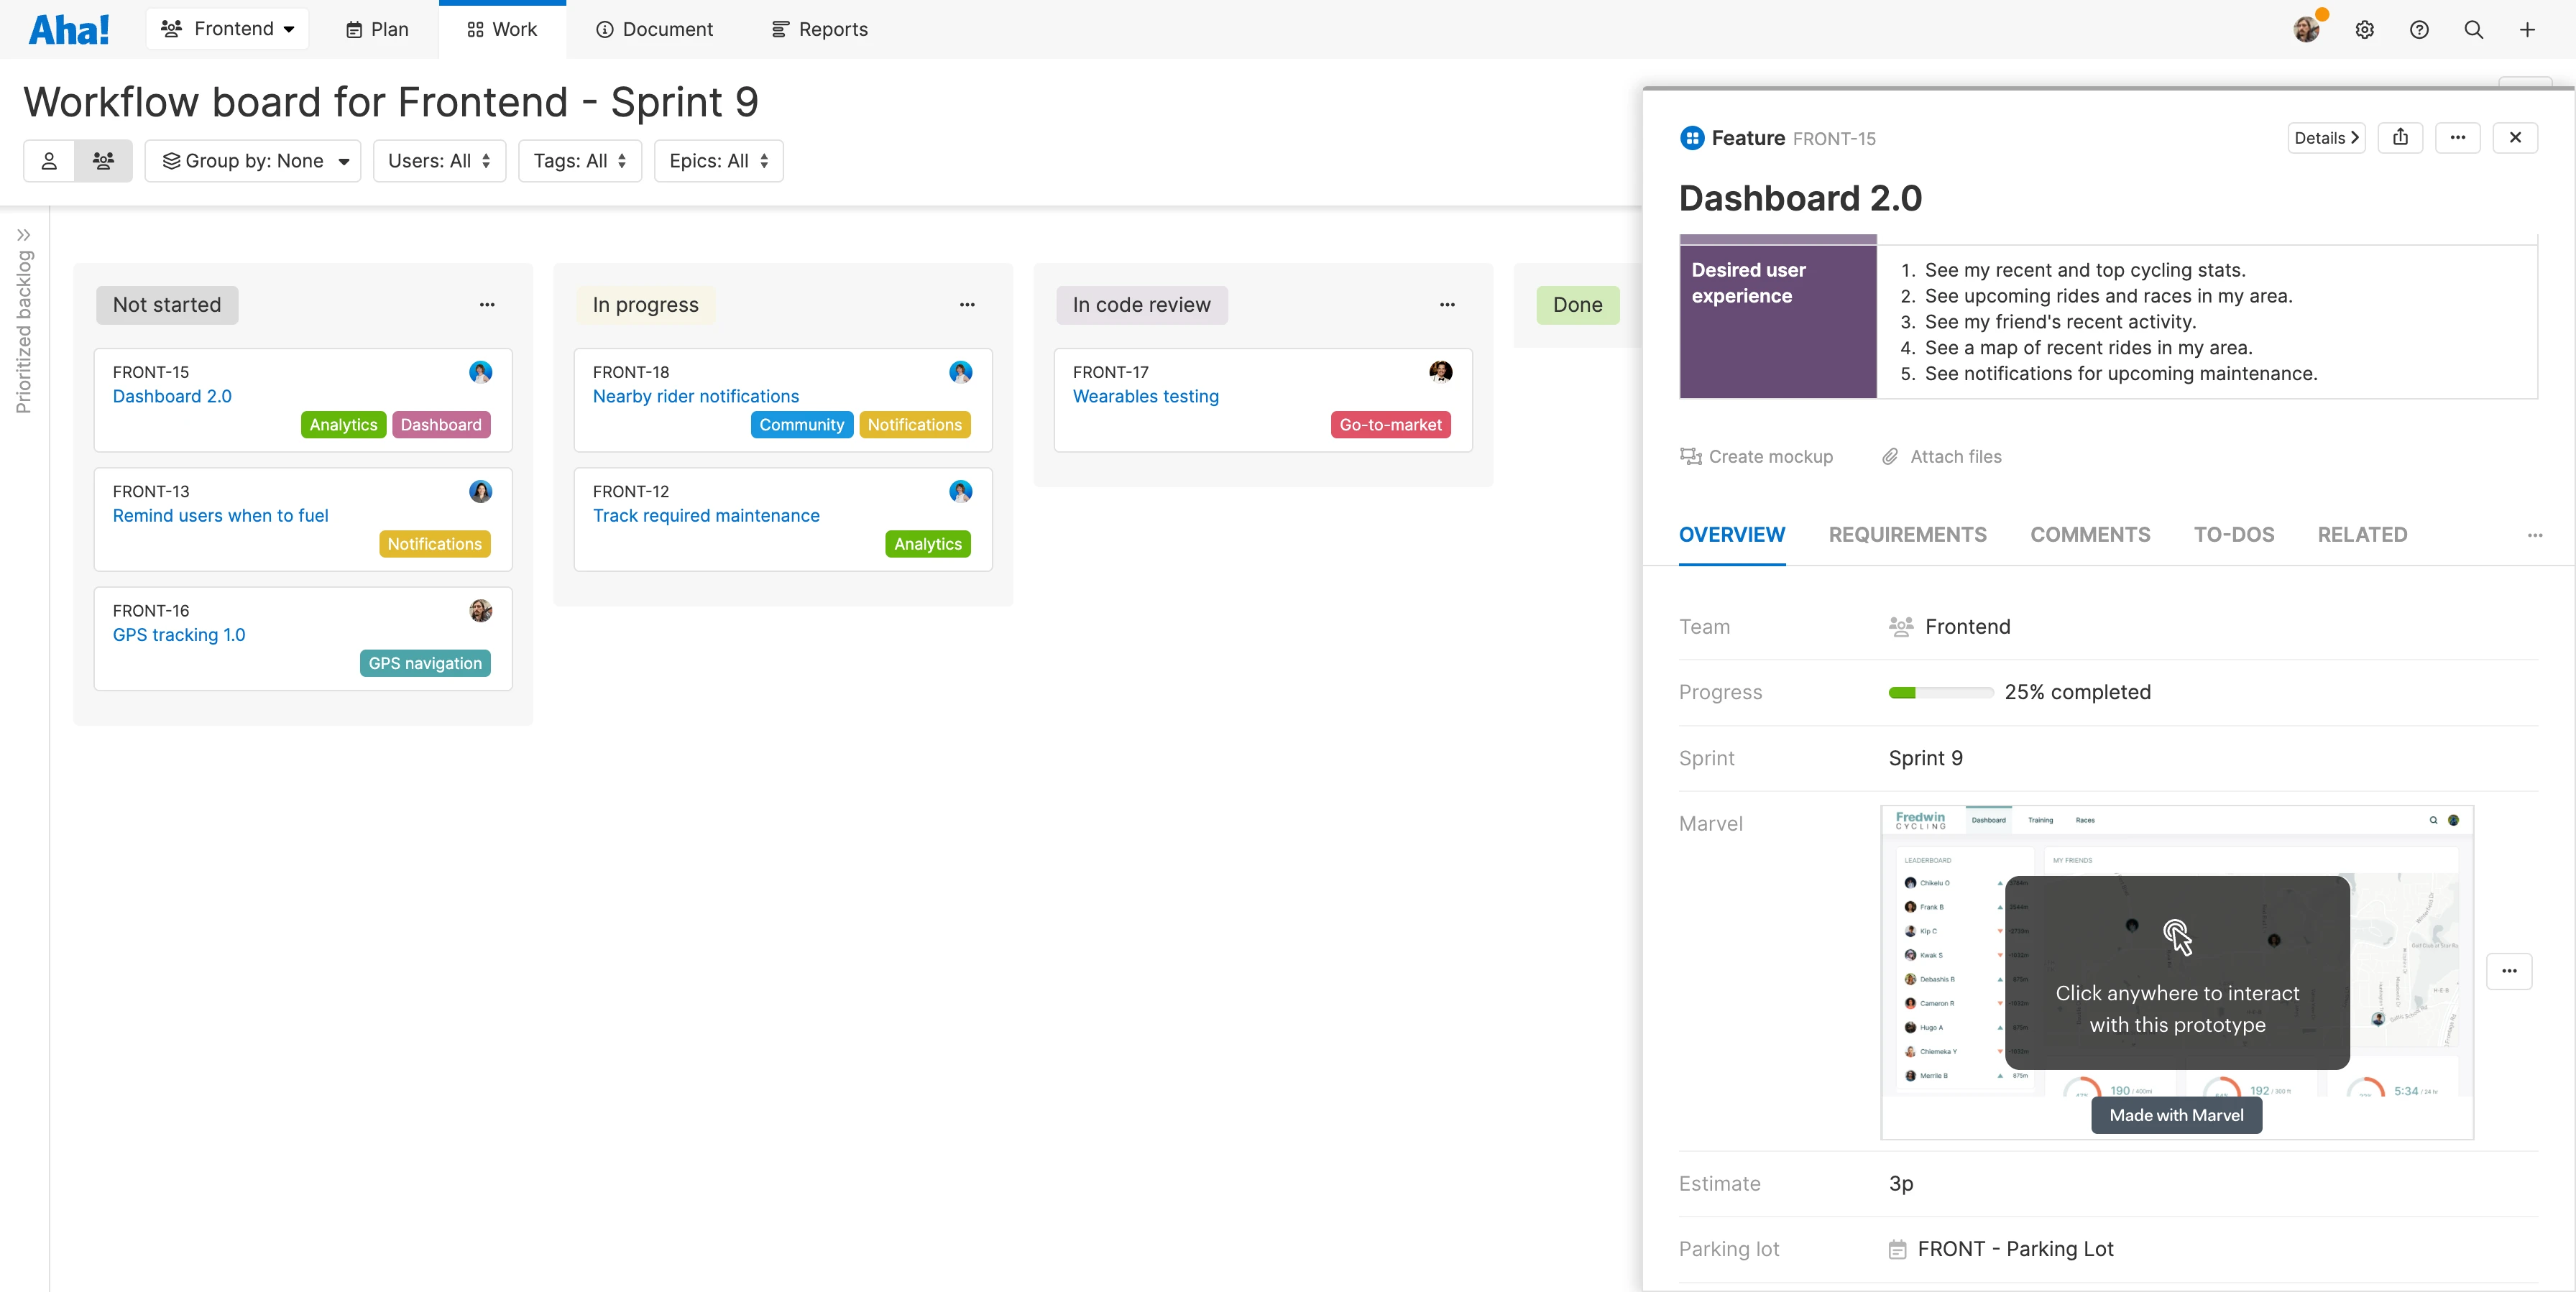This screenshot has width=2576, height=1292.
Task: Click the Aha! logo
Action: click(68, 28)
